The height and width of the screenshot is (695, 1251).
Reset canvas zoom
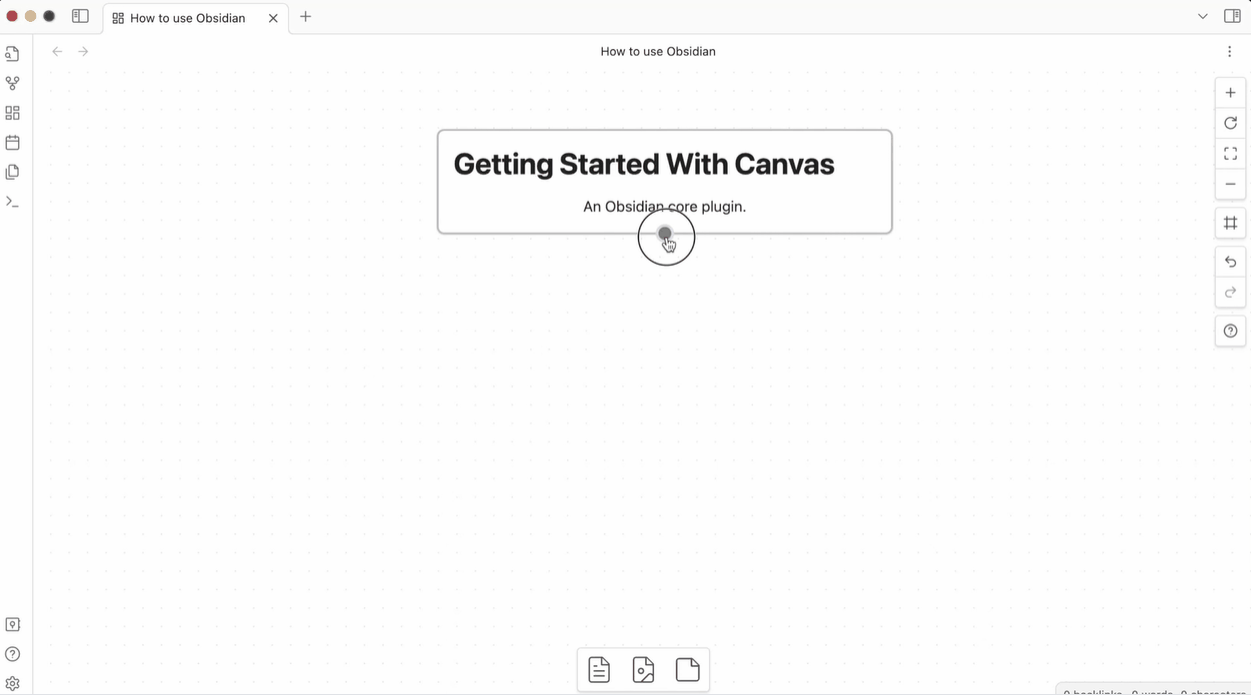pyautogui.click(x=1230, y=123)
